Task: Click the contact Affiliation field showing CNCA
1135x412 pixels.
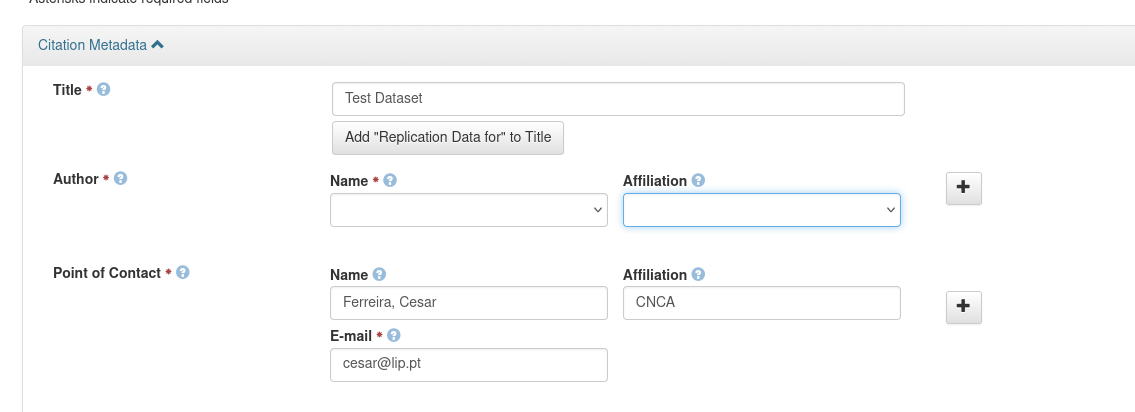Action: 761,303
